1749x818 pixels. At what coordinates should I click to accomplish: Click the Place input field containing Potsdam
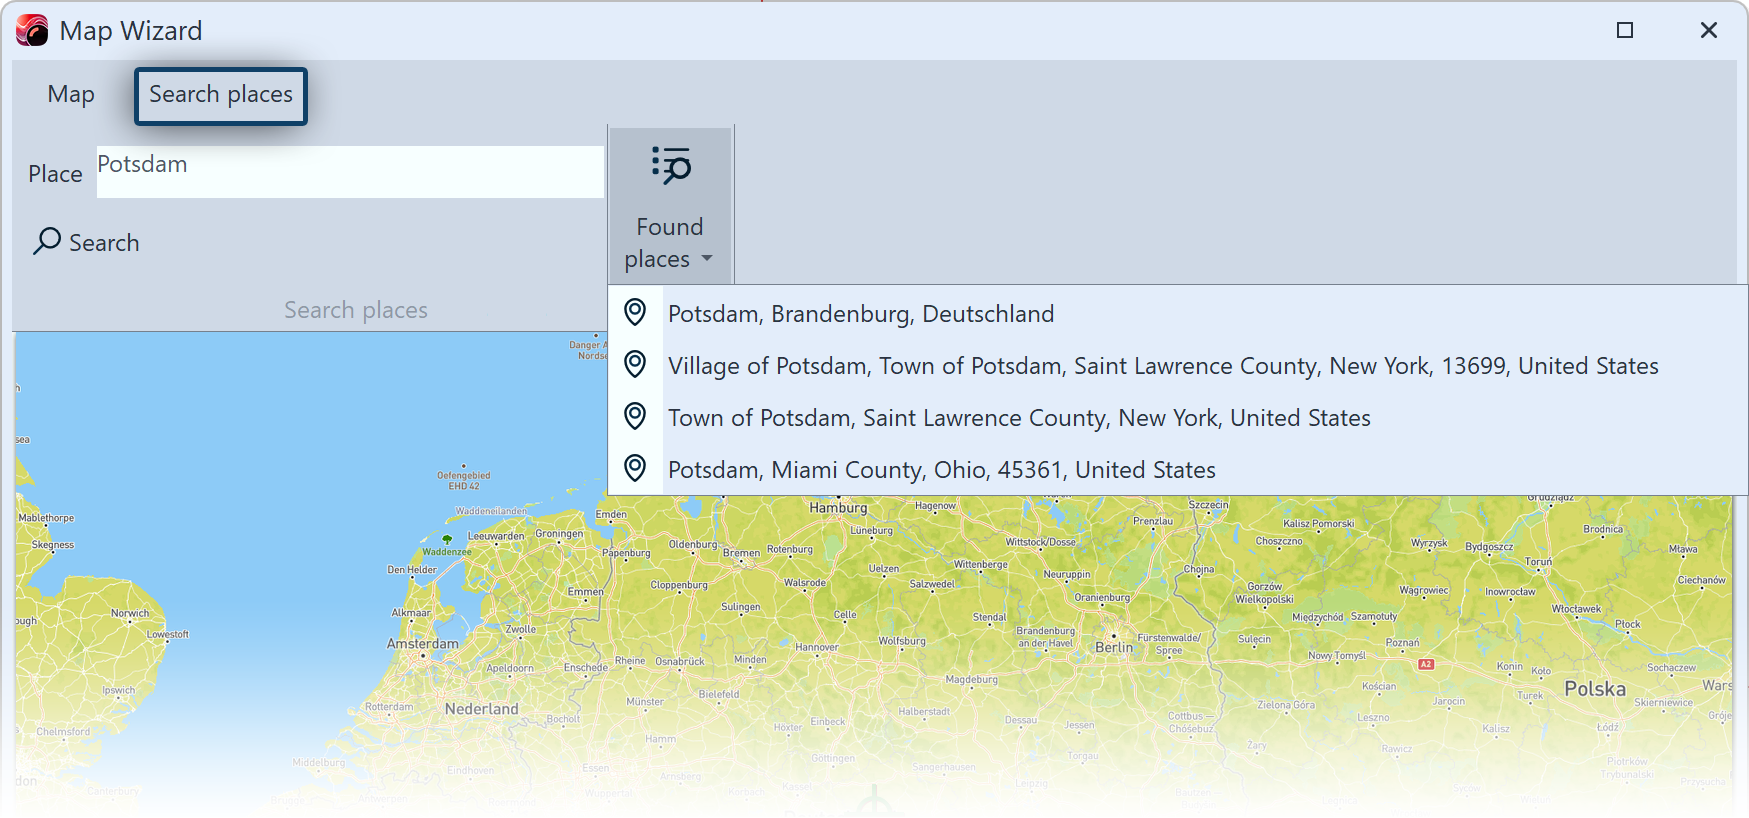[350, 172]
